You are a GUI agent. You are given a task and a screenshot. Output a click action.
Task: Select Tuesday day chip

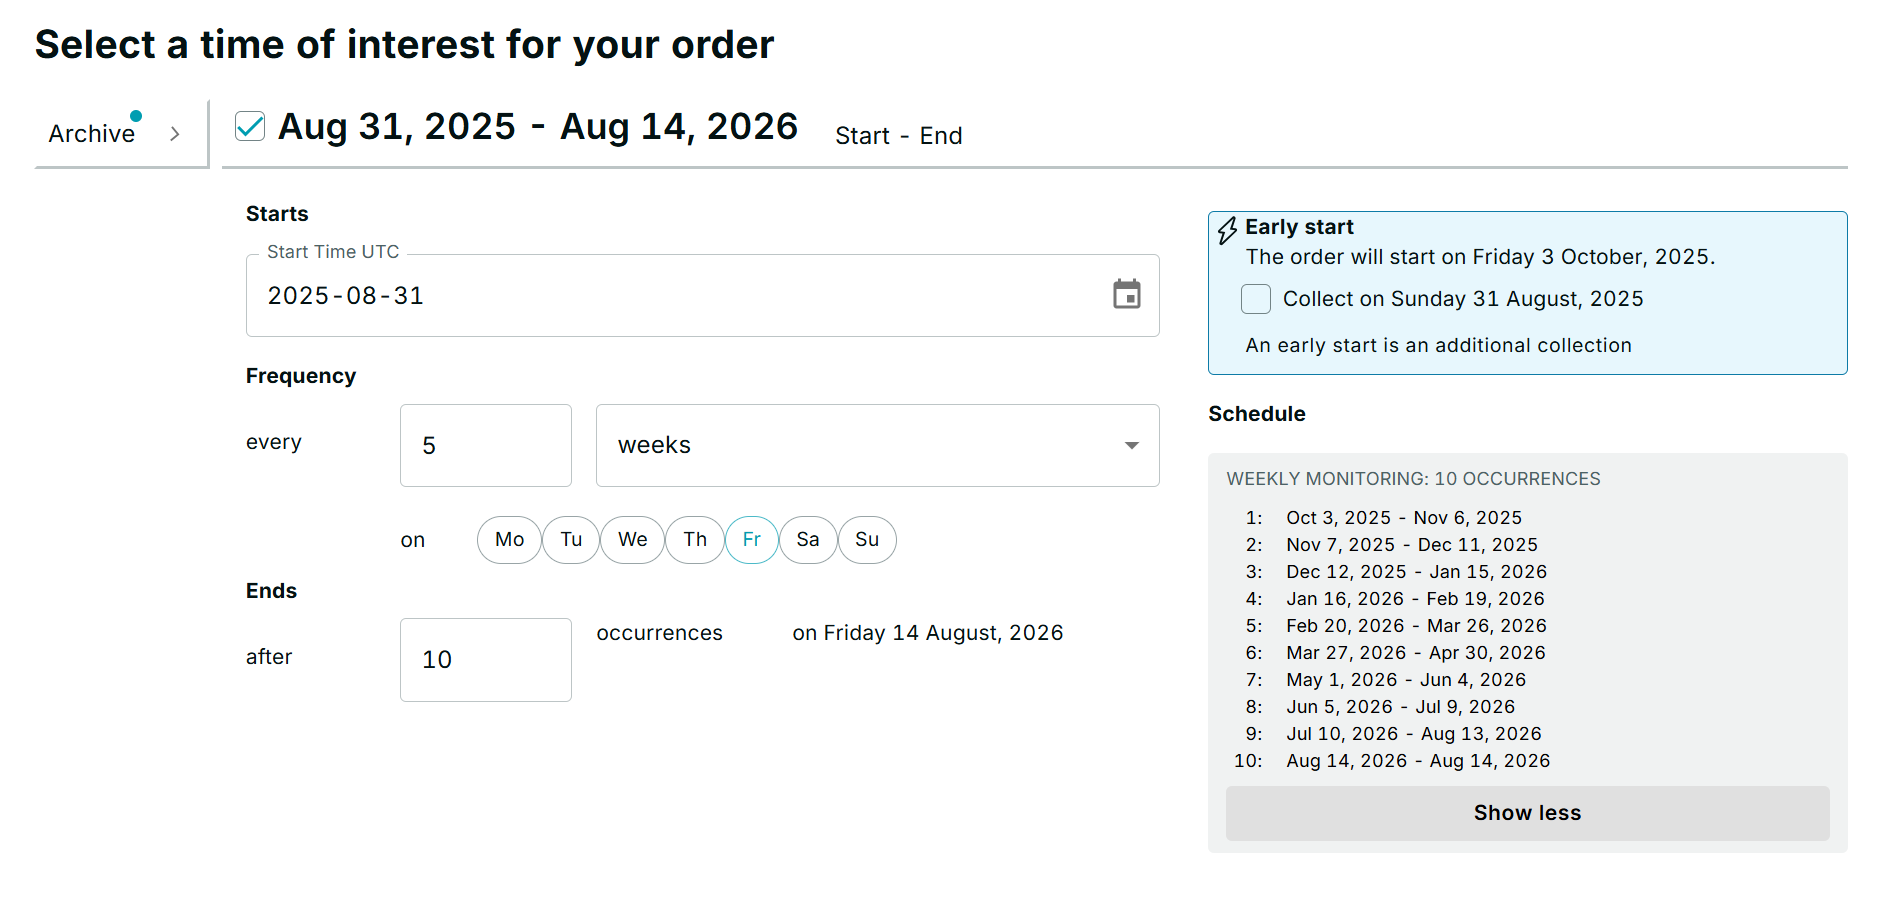pyautogui.click(x=571, y=540)
